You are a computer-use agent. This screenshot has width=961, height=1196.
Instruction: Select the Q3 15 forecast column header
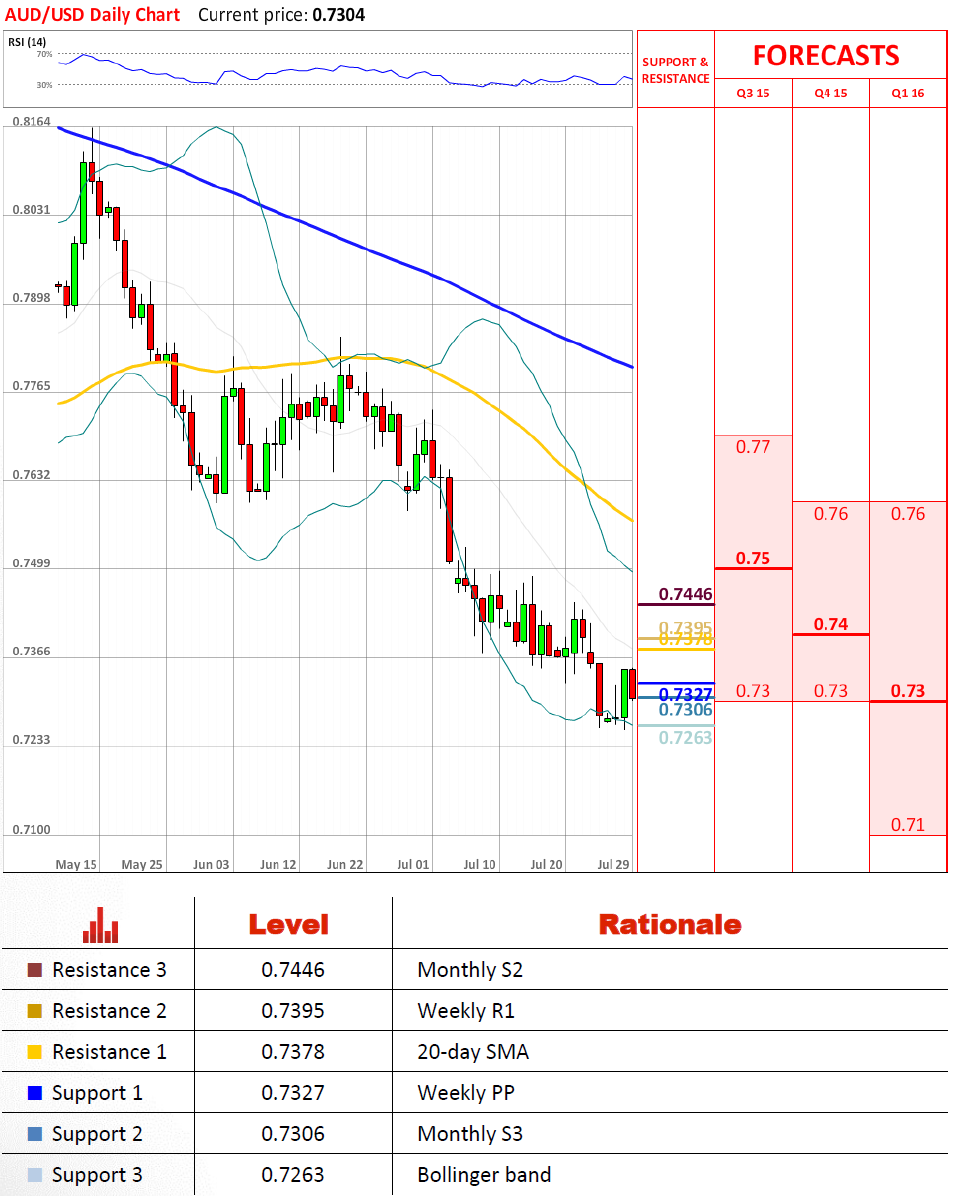point(753,93)
